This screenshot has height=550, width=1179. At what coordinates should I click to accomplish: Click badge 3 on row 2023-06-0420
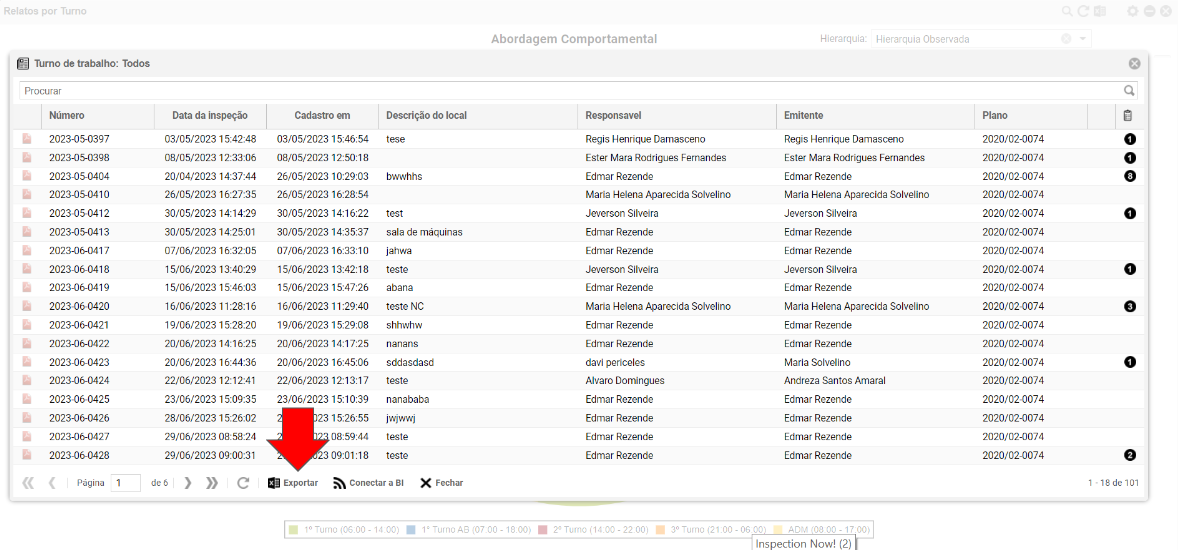tap(1129, 306)
